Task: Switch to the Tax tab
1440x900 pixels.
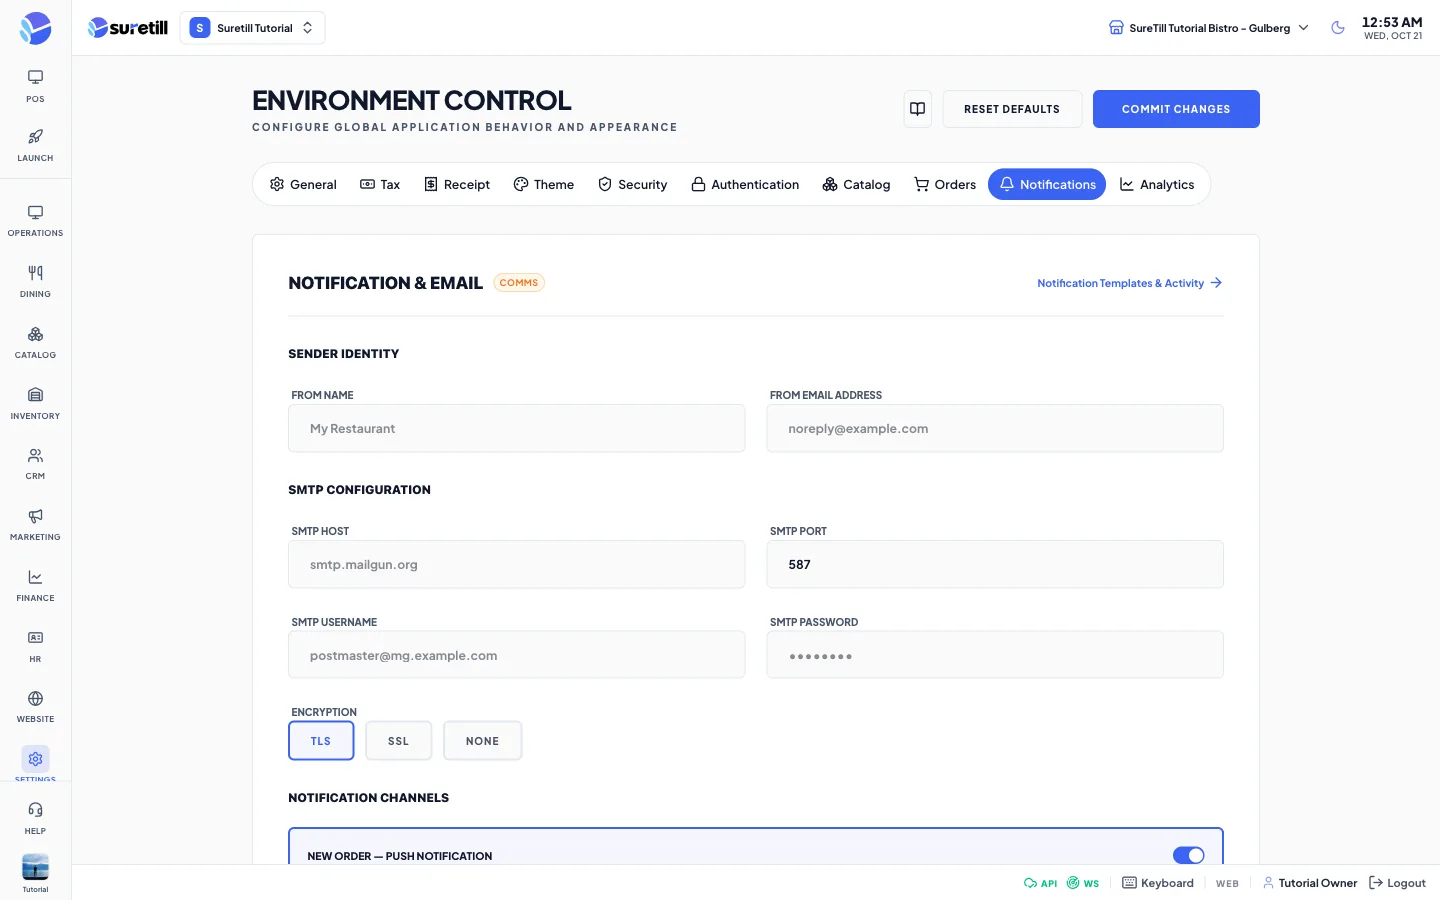Action: 380,184
